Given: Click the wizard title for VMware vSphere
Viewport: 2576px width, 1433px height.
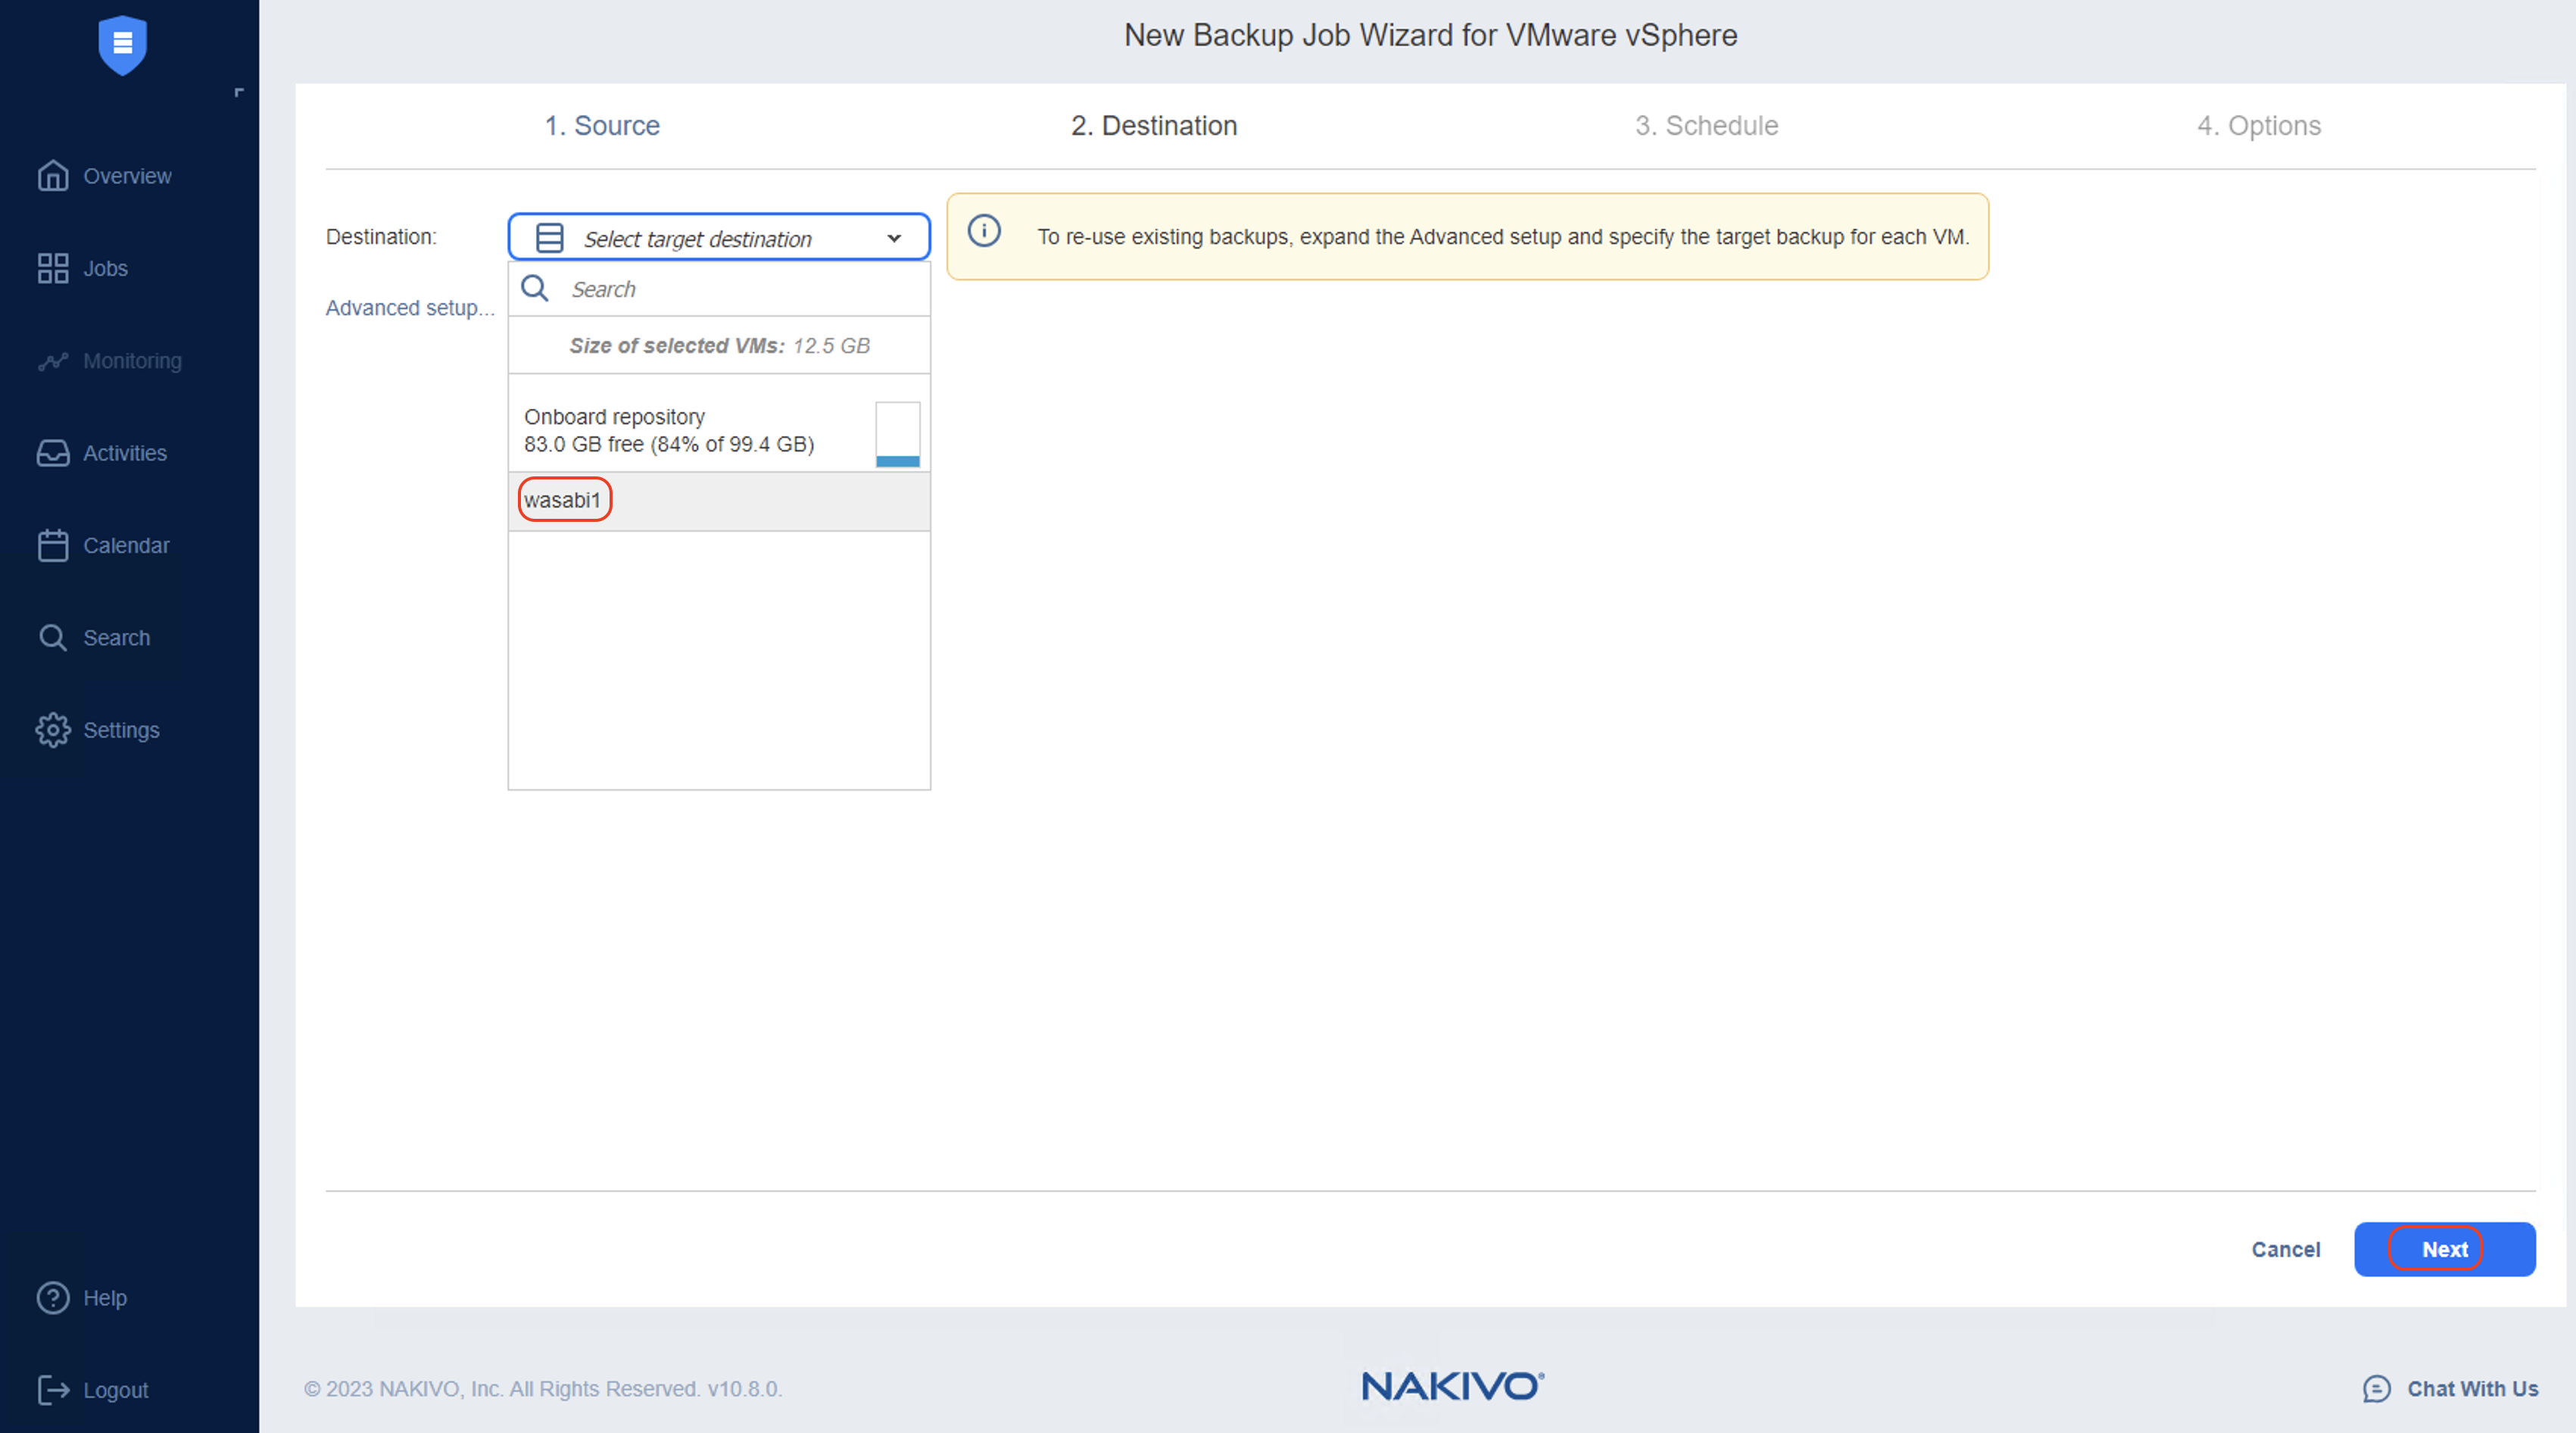Looking at the screenshot, I should (1430, 35).
